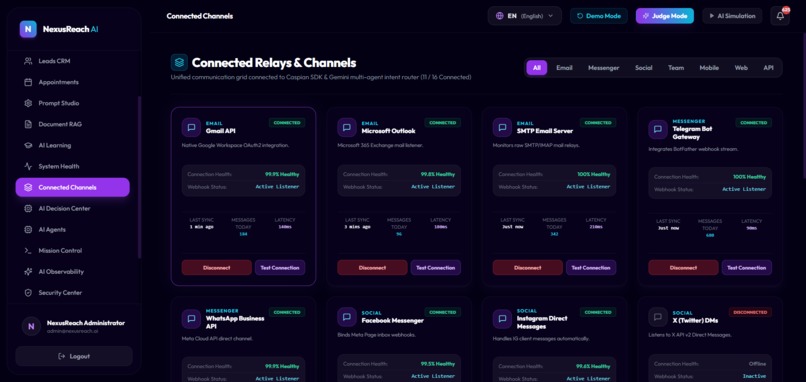Click the X (Twitter) DMs chat icon

point(658,317)
